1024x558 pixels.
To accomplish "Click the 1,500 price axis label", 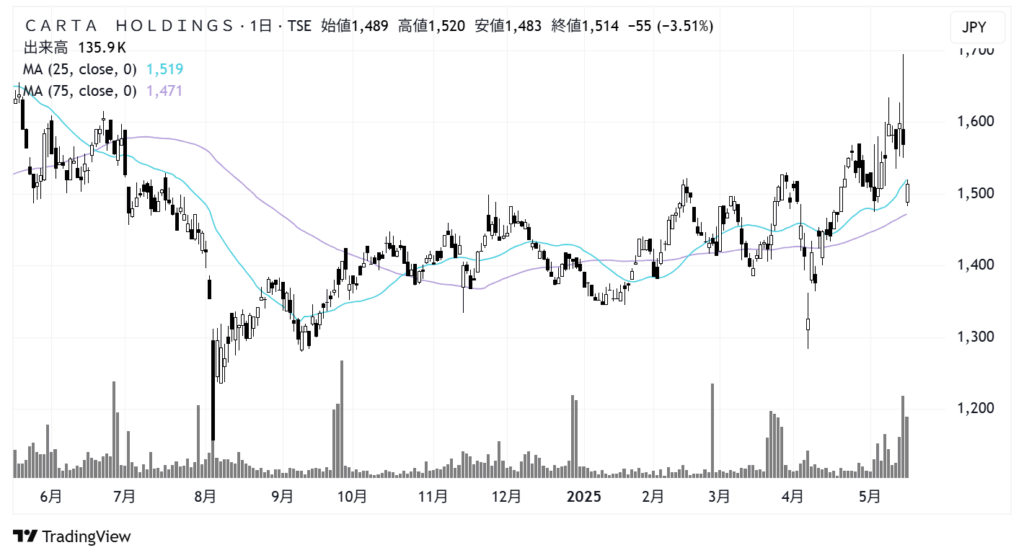I will (x=976, y=193).
